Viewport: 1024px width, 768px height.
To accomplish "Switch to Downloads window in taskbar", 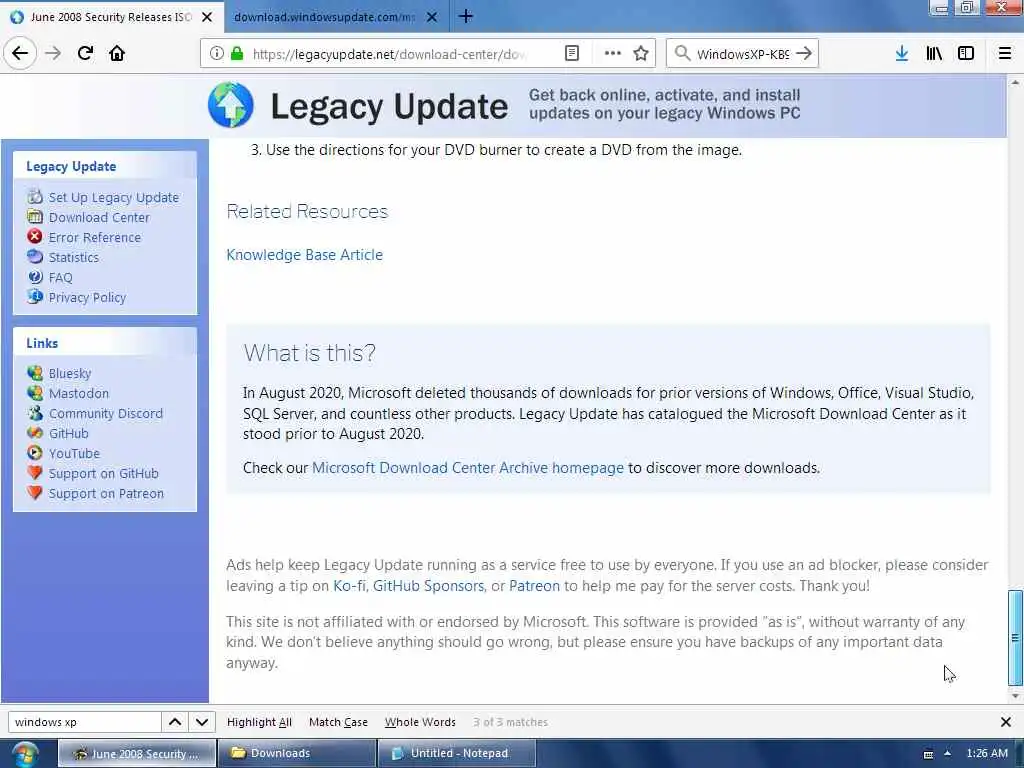I will (x=297, y=753).
